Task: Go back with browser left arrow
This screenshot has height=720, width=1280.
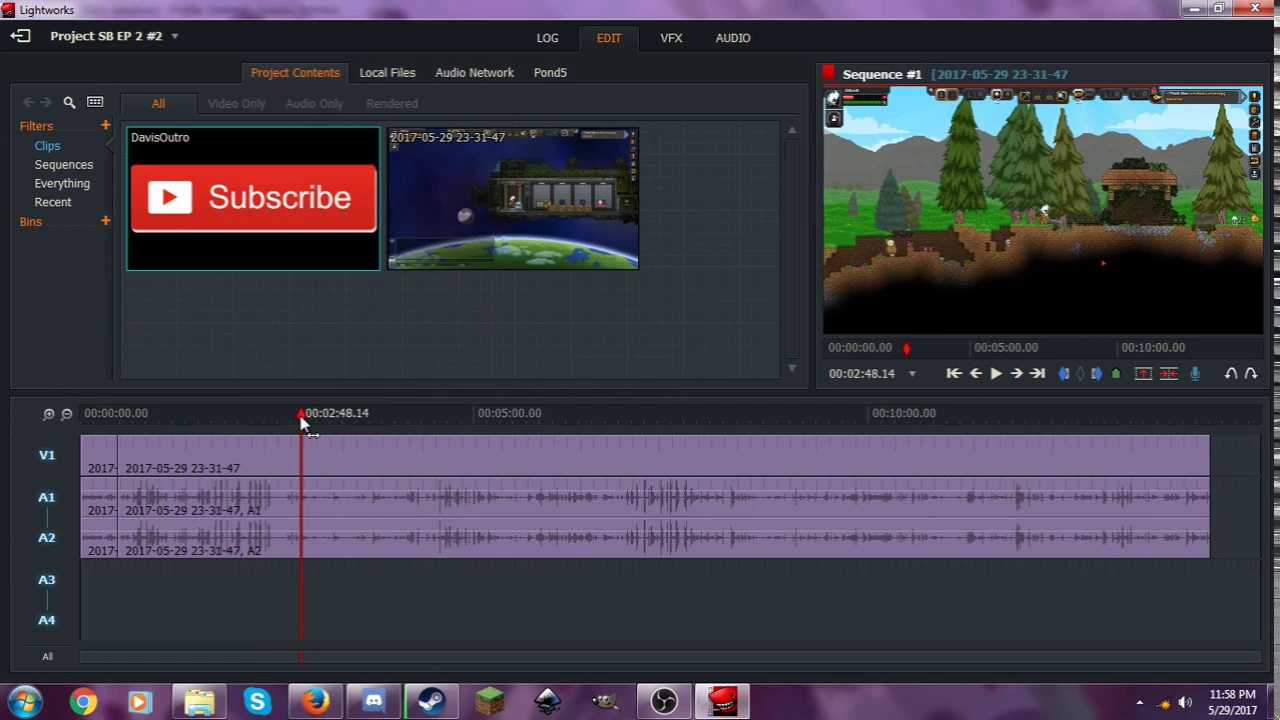Action: [28, 102]
